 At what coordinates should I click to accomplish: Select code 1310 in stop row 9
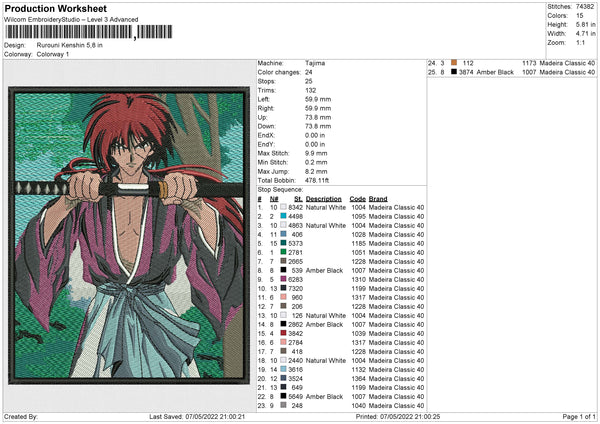point(359,279)
